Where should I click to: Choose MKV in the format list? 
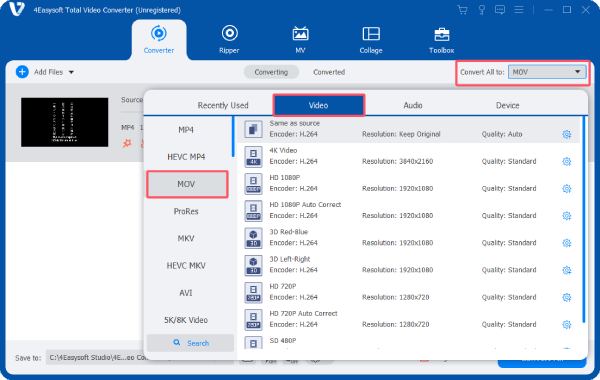(186, 238)
